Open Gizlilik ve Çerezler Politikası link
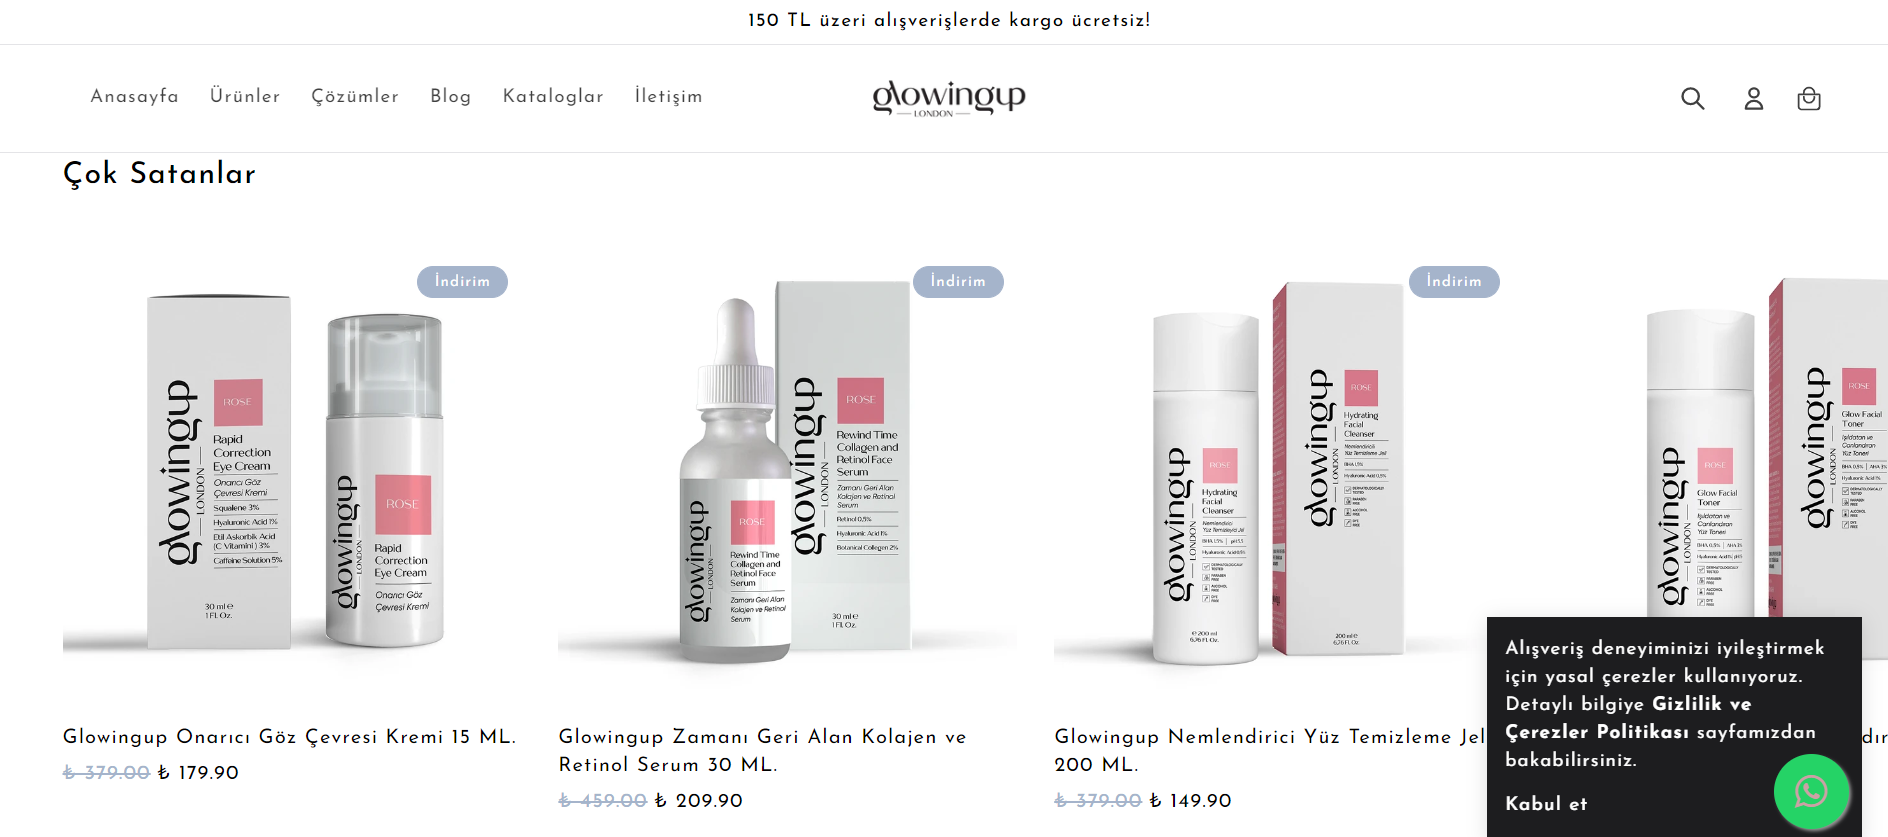1888x837 pixels. coord(1661,718)
